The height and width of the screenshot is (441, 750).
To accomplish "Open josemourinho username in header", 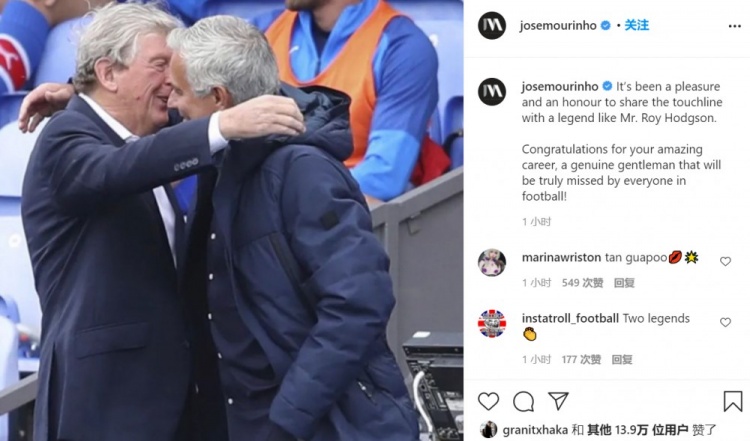I will pos(558,25).
